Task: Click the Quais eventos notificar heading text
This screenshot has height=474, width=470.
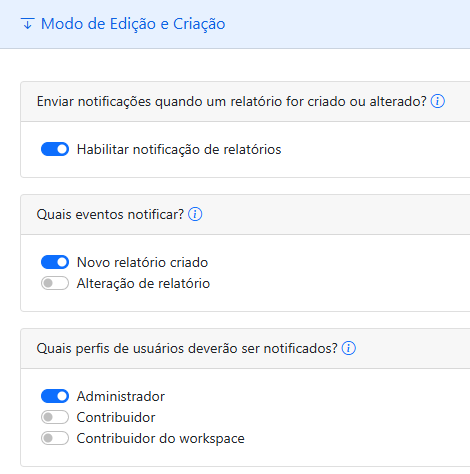Action: pos(110,214)
